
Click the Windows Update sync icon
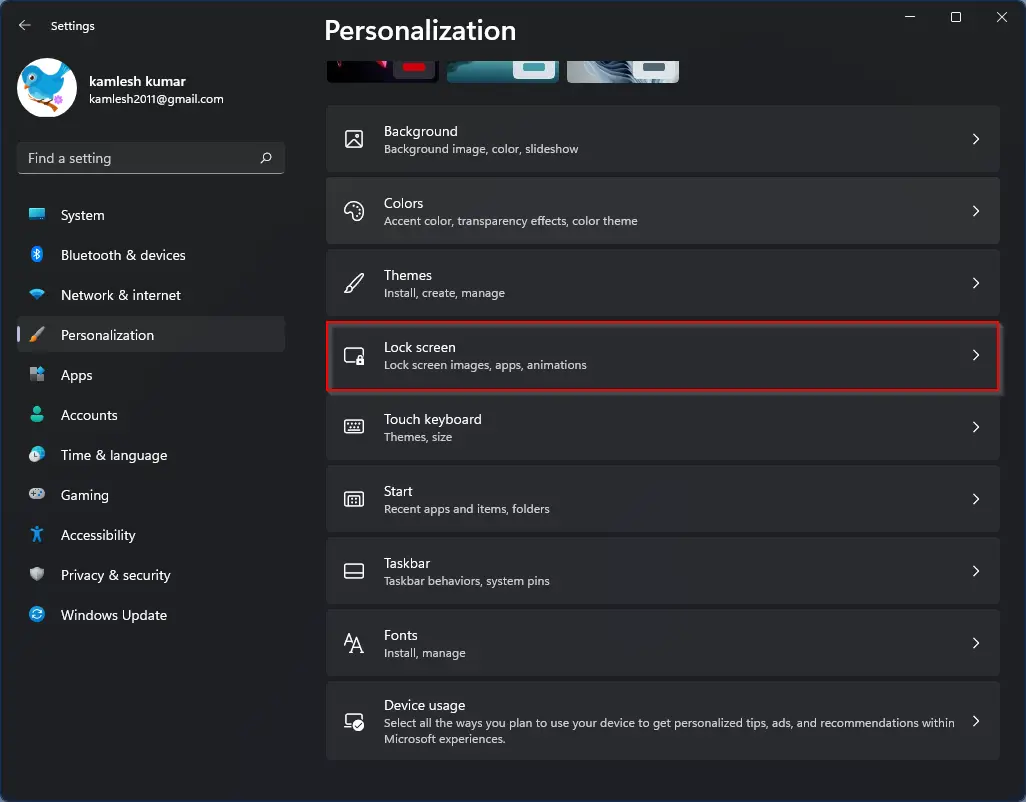click(x=37, y=614)
